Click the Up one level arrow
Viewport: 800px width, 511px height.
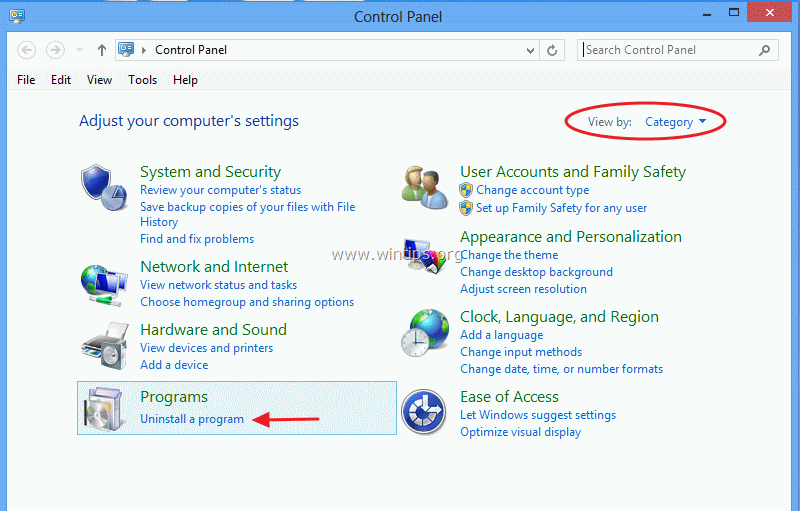pyautogui.click(x=102, y=50)
